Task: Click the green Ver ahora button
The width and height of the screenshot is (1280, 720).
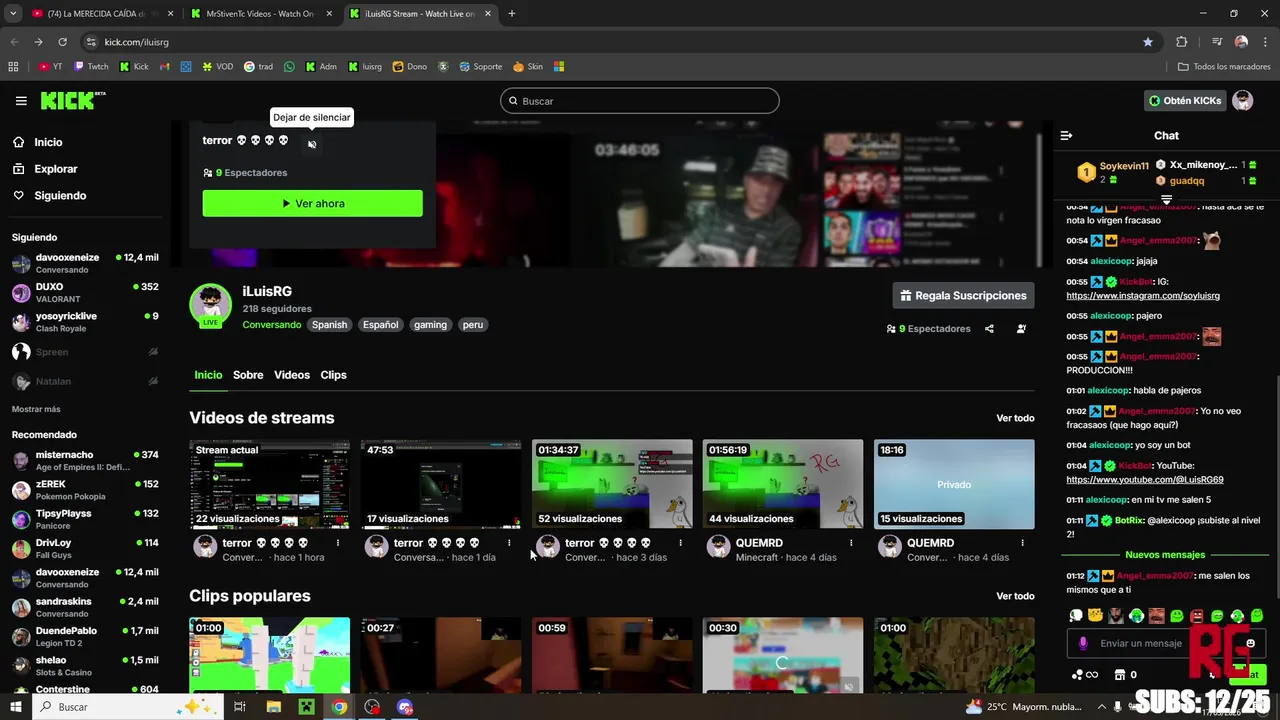Action: (312, 203)
